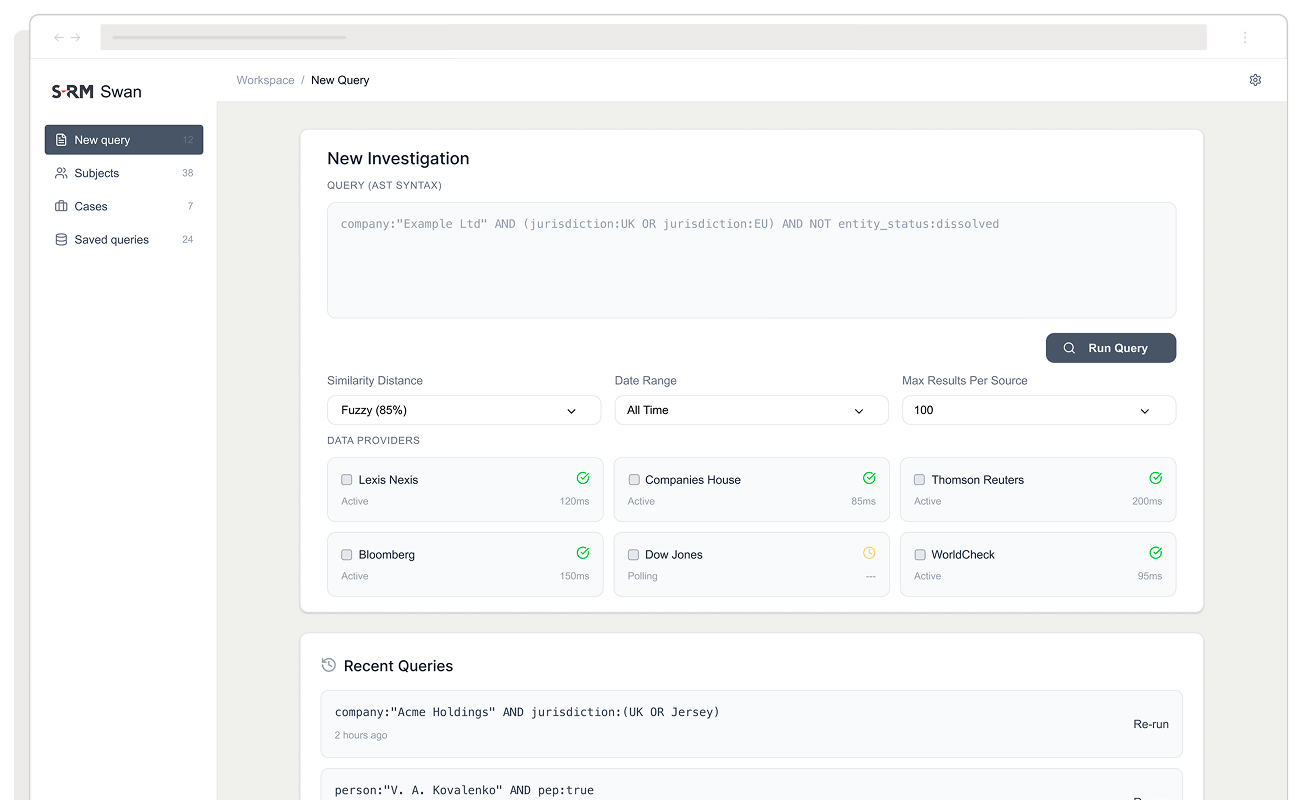Open Cases in the sidebar
The image size is (1300, 800).
(x=124, y=206)
